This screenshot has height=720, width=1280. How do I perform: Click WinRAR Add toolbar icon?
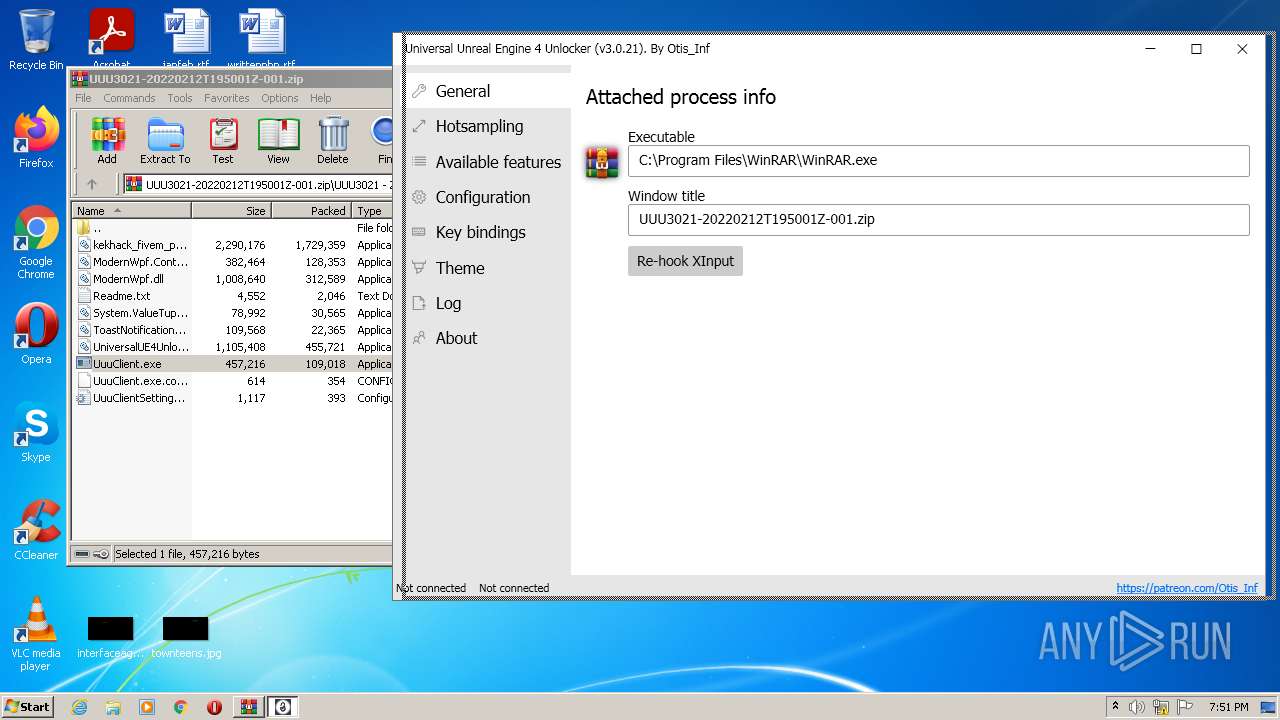[107, 140]
